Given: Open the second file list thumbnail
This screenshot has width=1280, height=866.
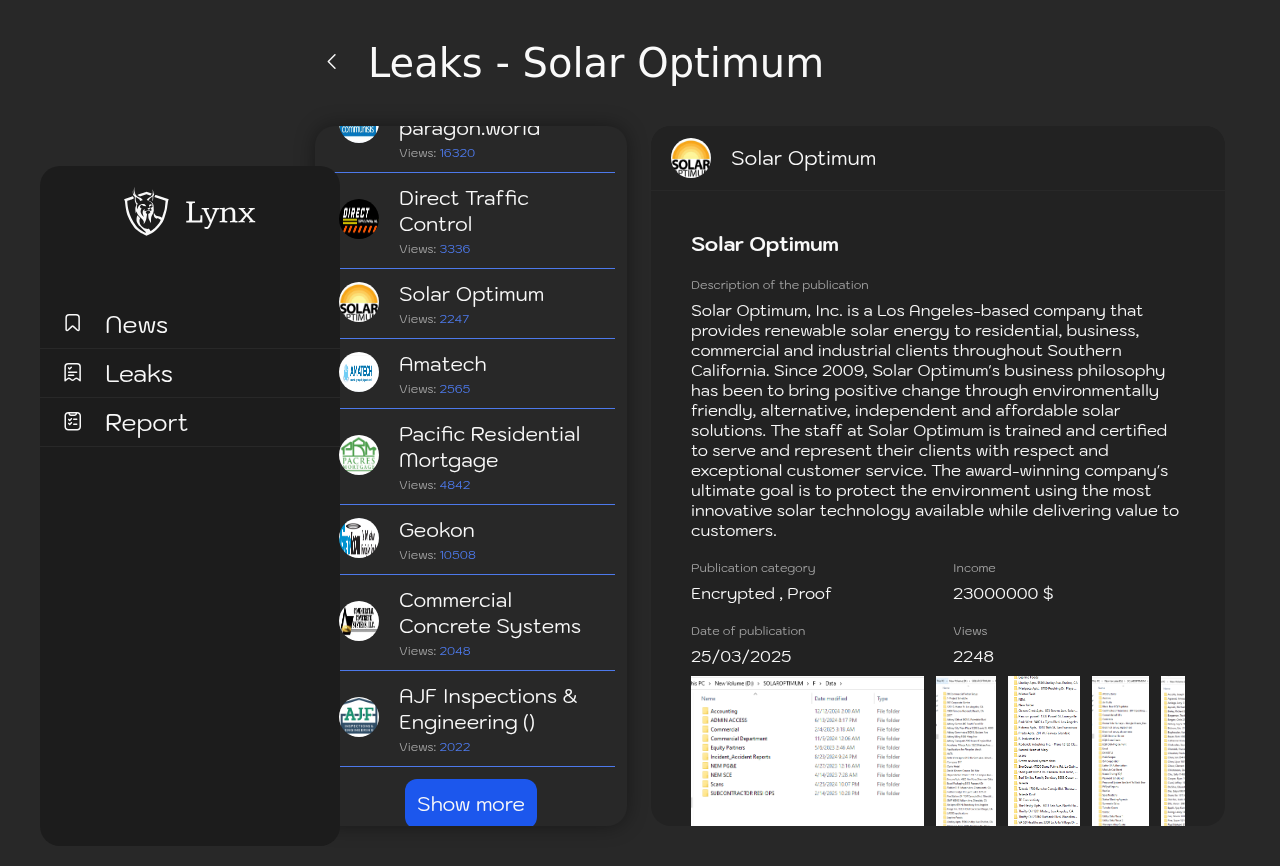Looking at the screenshot, I should [966, 751].
